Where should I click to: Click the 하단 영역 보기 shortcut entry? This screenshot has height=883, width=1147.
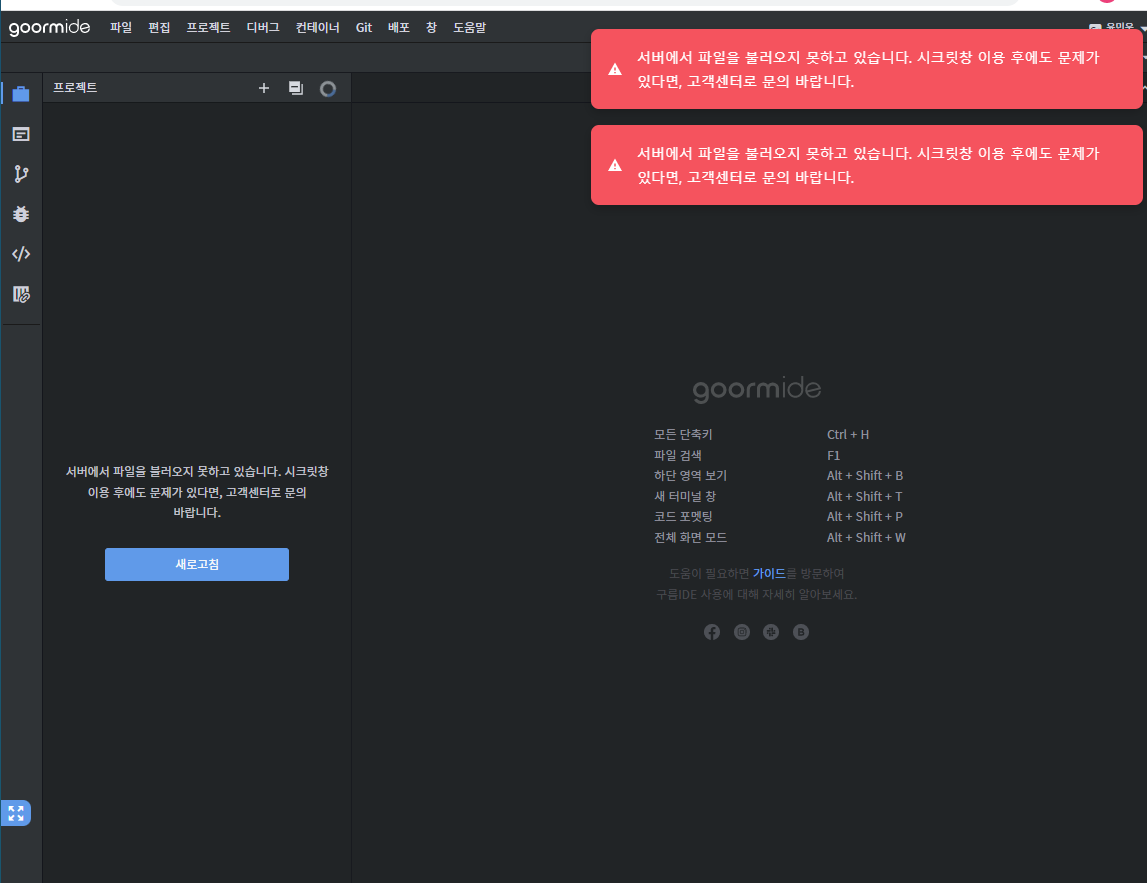click(x=691, y=476)
